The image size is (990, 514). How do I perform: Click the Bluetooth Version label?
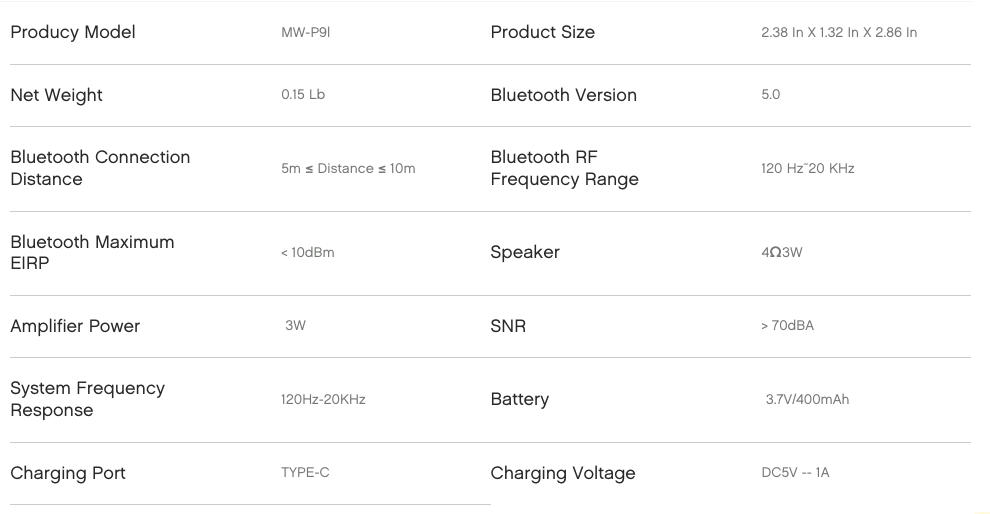point(563,95)
